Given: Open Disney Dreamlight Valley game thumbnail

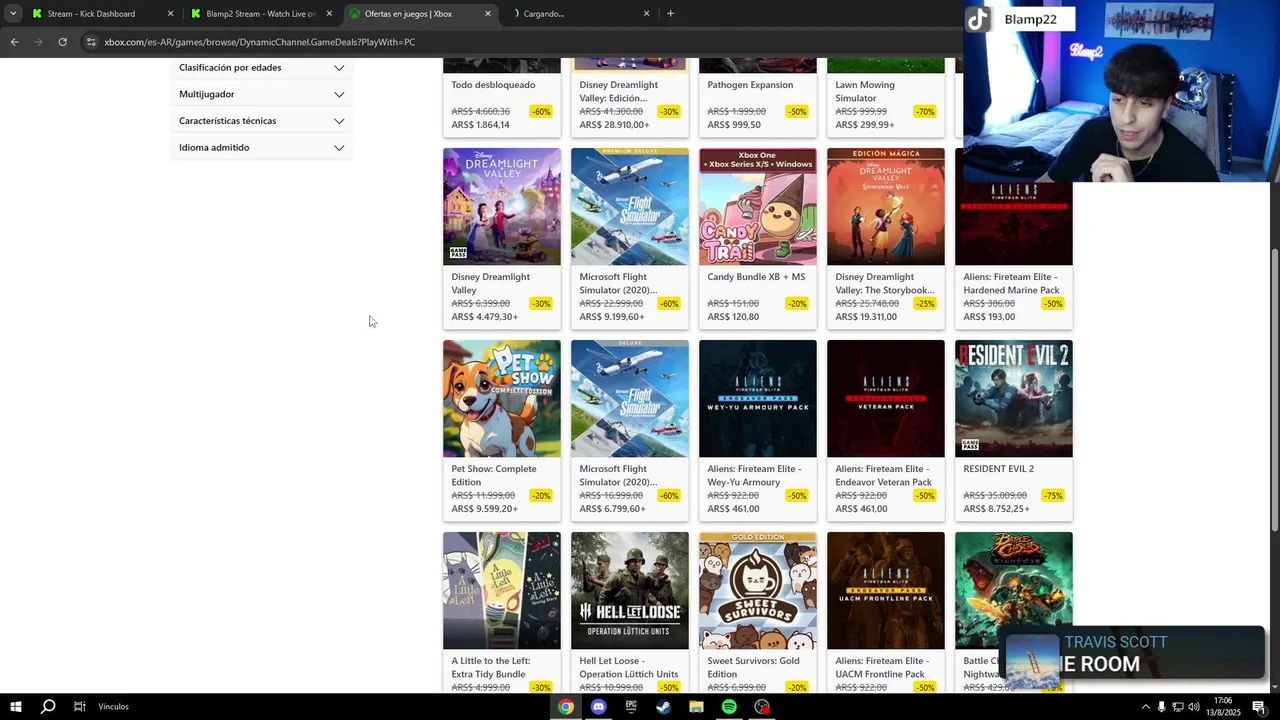Looking at the screenshot, I should point(502,207).
